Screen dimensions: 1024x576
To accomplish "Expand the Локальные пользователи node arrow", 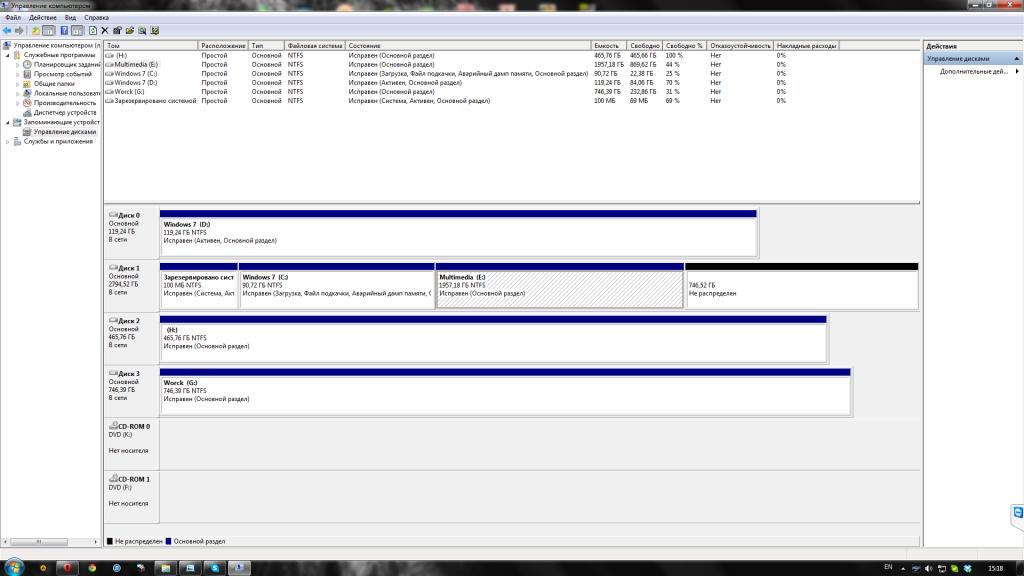I will [x=18, y=93].
